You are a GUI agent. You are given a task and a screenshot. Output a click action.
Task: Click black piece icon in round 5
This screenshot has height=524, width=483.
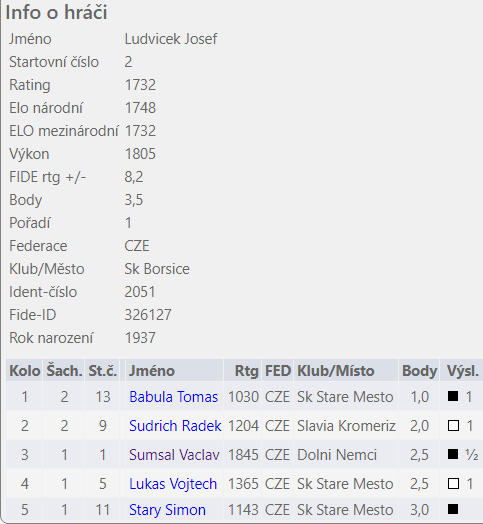(453, 509)
